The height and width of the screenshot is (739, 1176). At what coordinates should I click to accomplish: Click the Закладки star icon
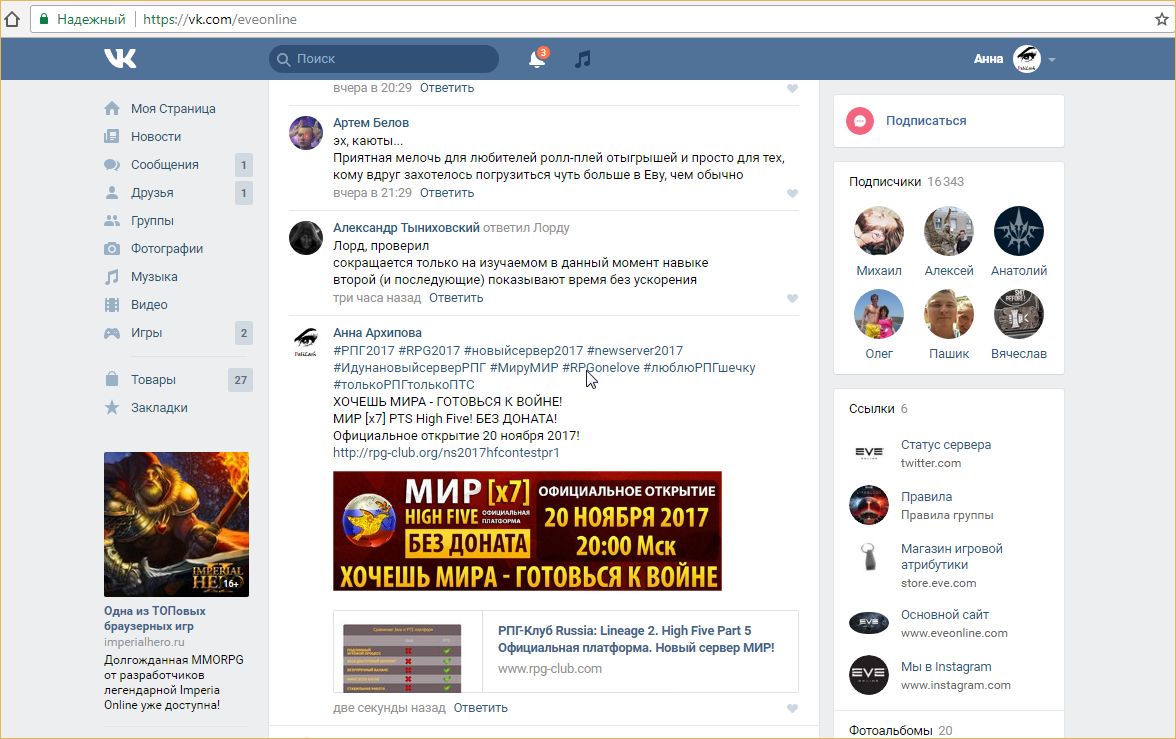[112, 407]
